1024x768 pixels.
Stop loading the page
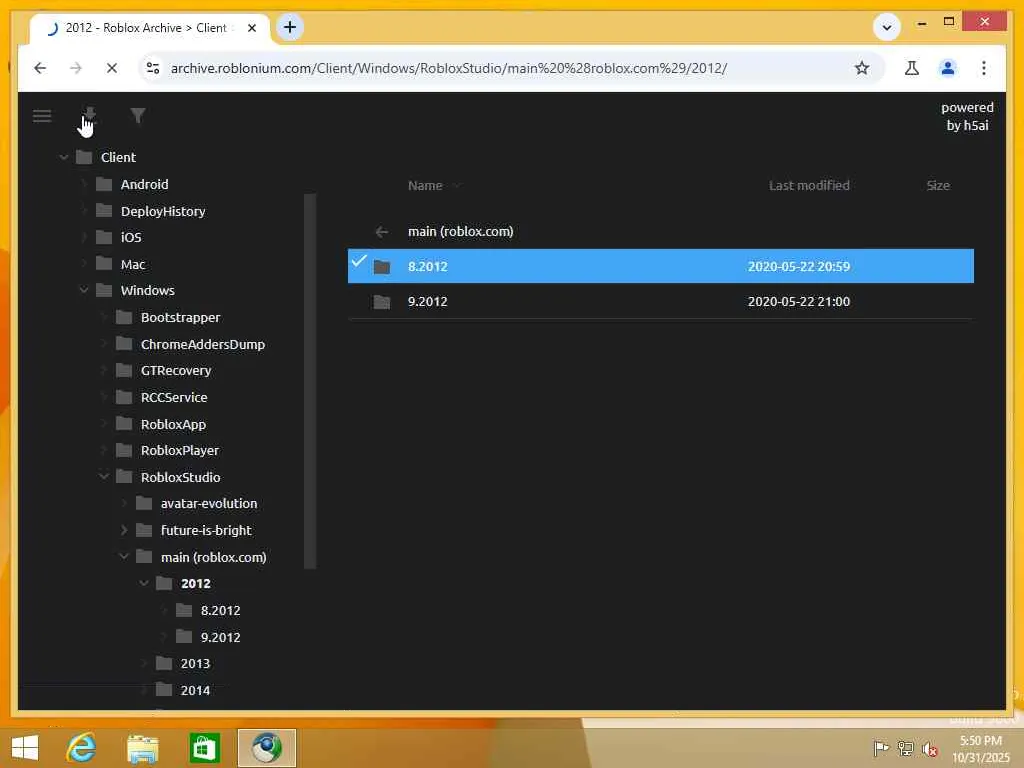point(112,68)
